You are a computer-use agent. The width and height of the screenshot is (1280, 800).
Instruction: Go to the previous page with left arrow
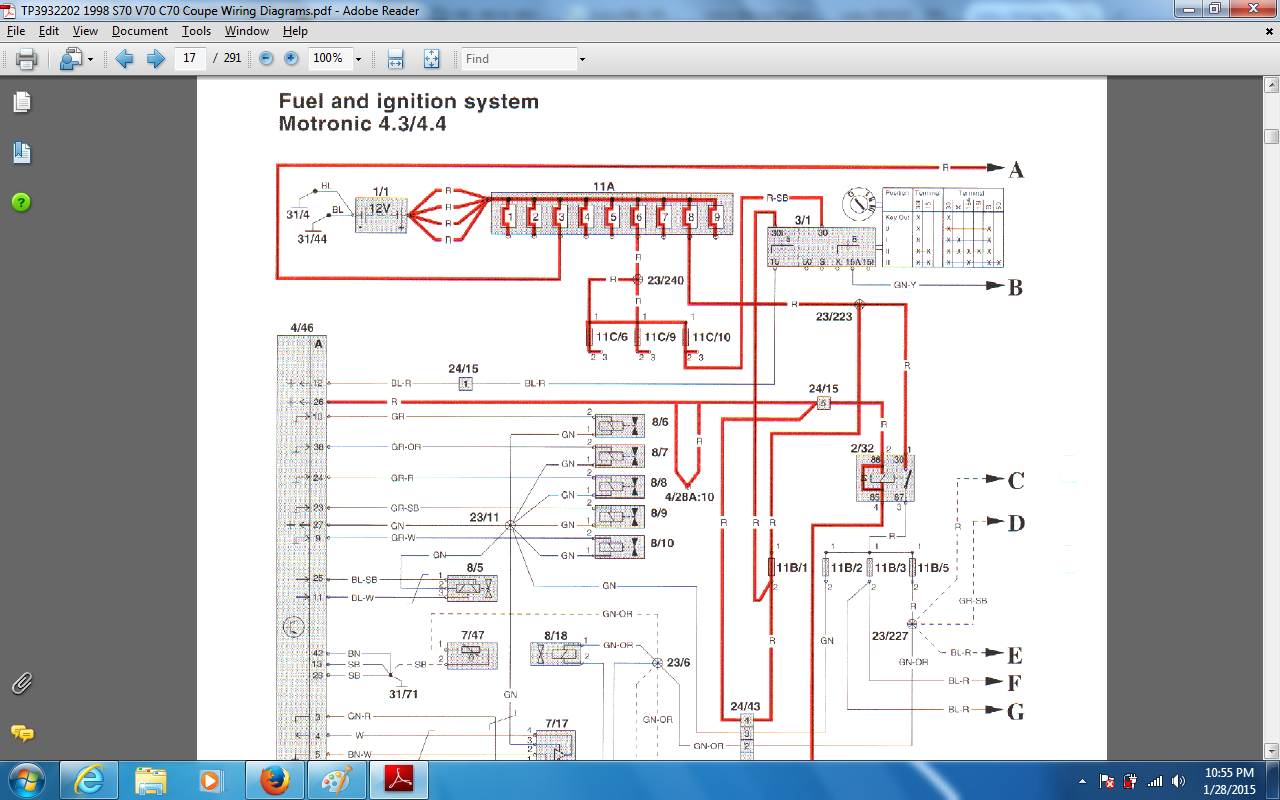point(125,59)
